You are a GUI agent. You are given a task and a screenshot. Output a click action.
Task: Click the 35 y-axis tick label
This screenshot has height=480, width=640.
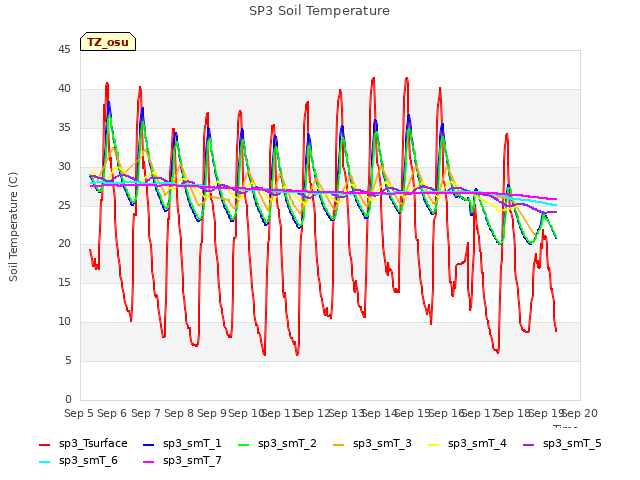[x=64, y=128]
